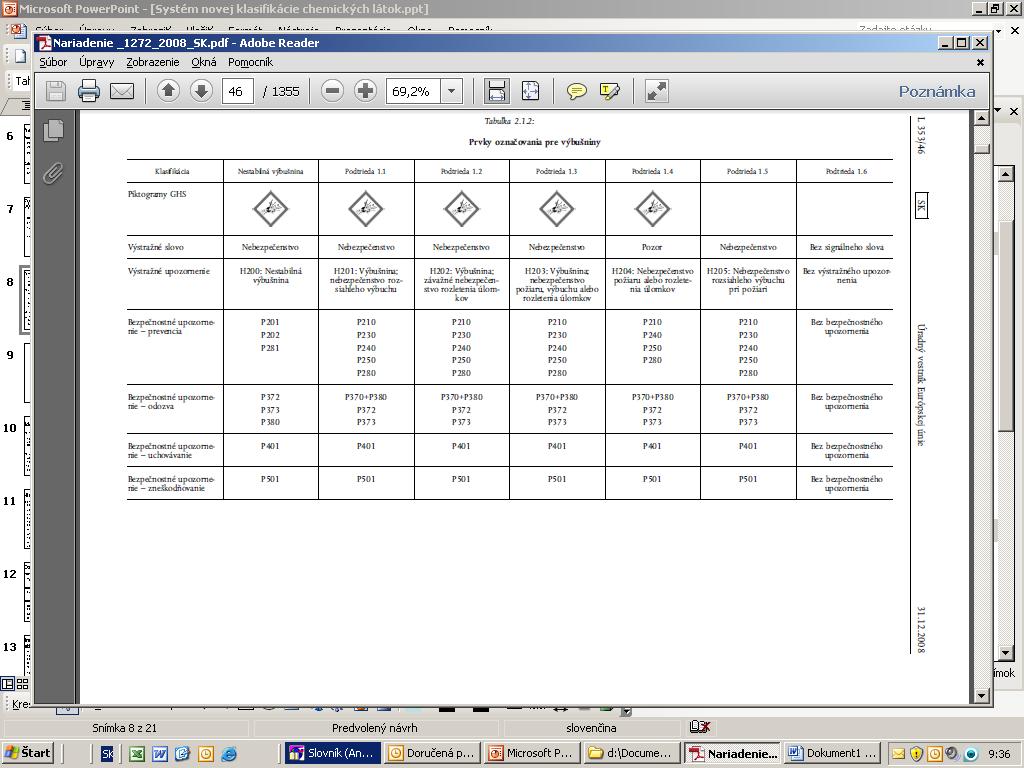The width and height of the screenshot is (1024, 768).
Task: Open the Štart menu
Action: pyautogui.click(x=27, y=753)
